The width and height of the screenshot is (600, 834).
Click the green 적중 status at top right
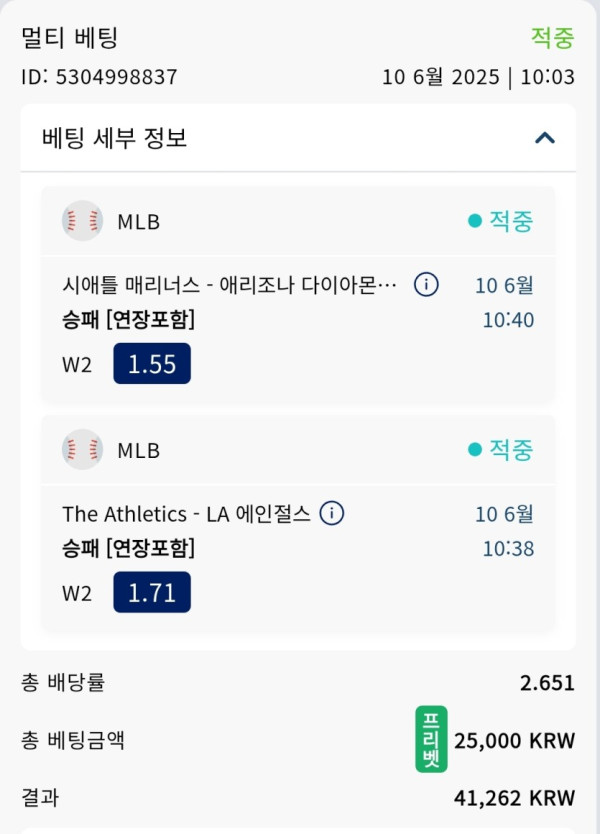553,38
